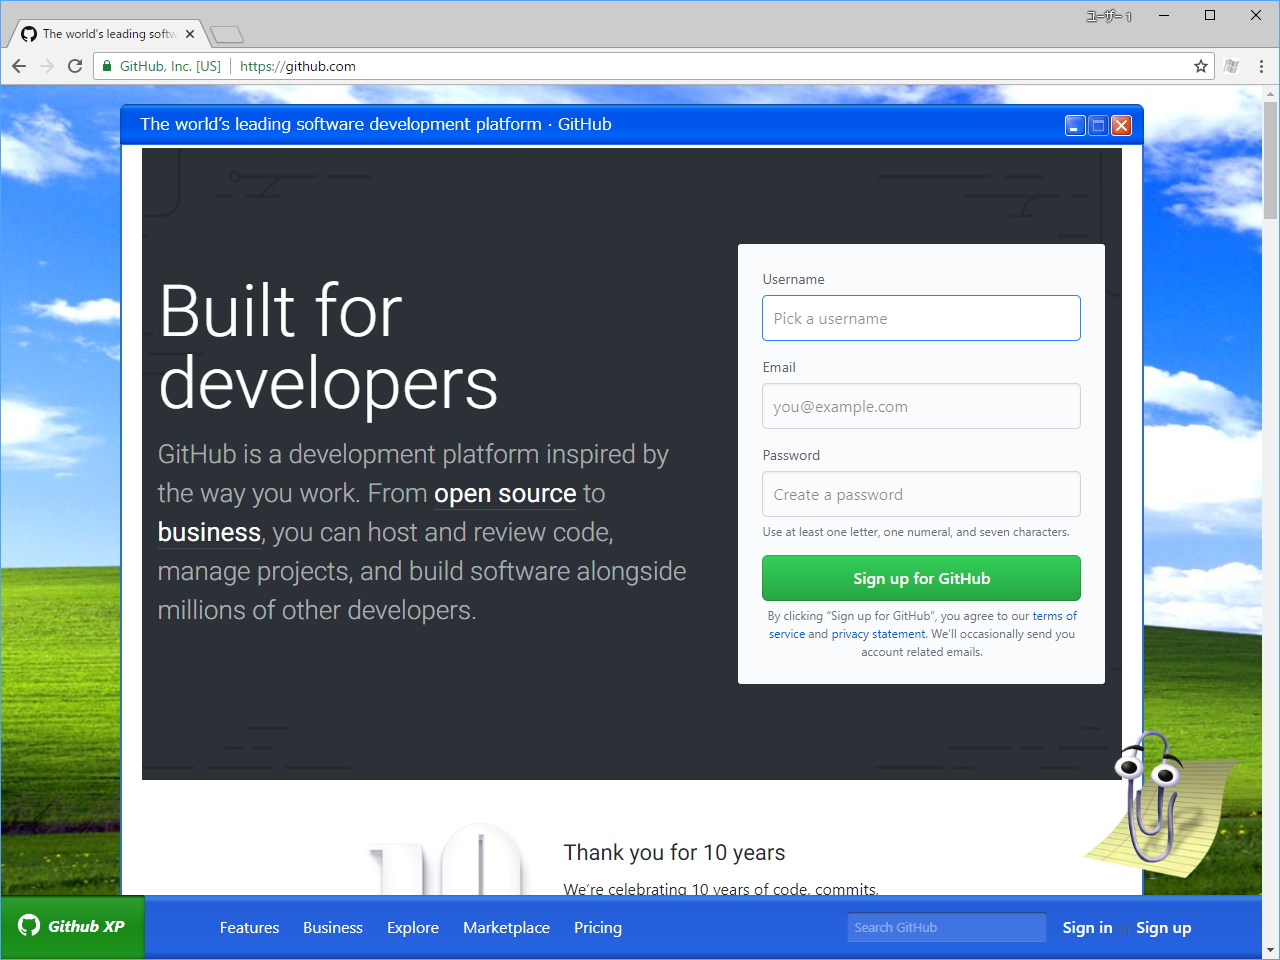The width and height of the screenshot is (1280, 960).
Task: Focus the Password input field
Action: tap(921, 494)
